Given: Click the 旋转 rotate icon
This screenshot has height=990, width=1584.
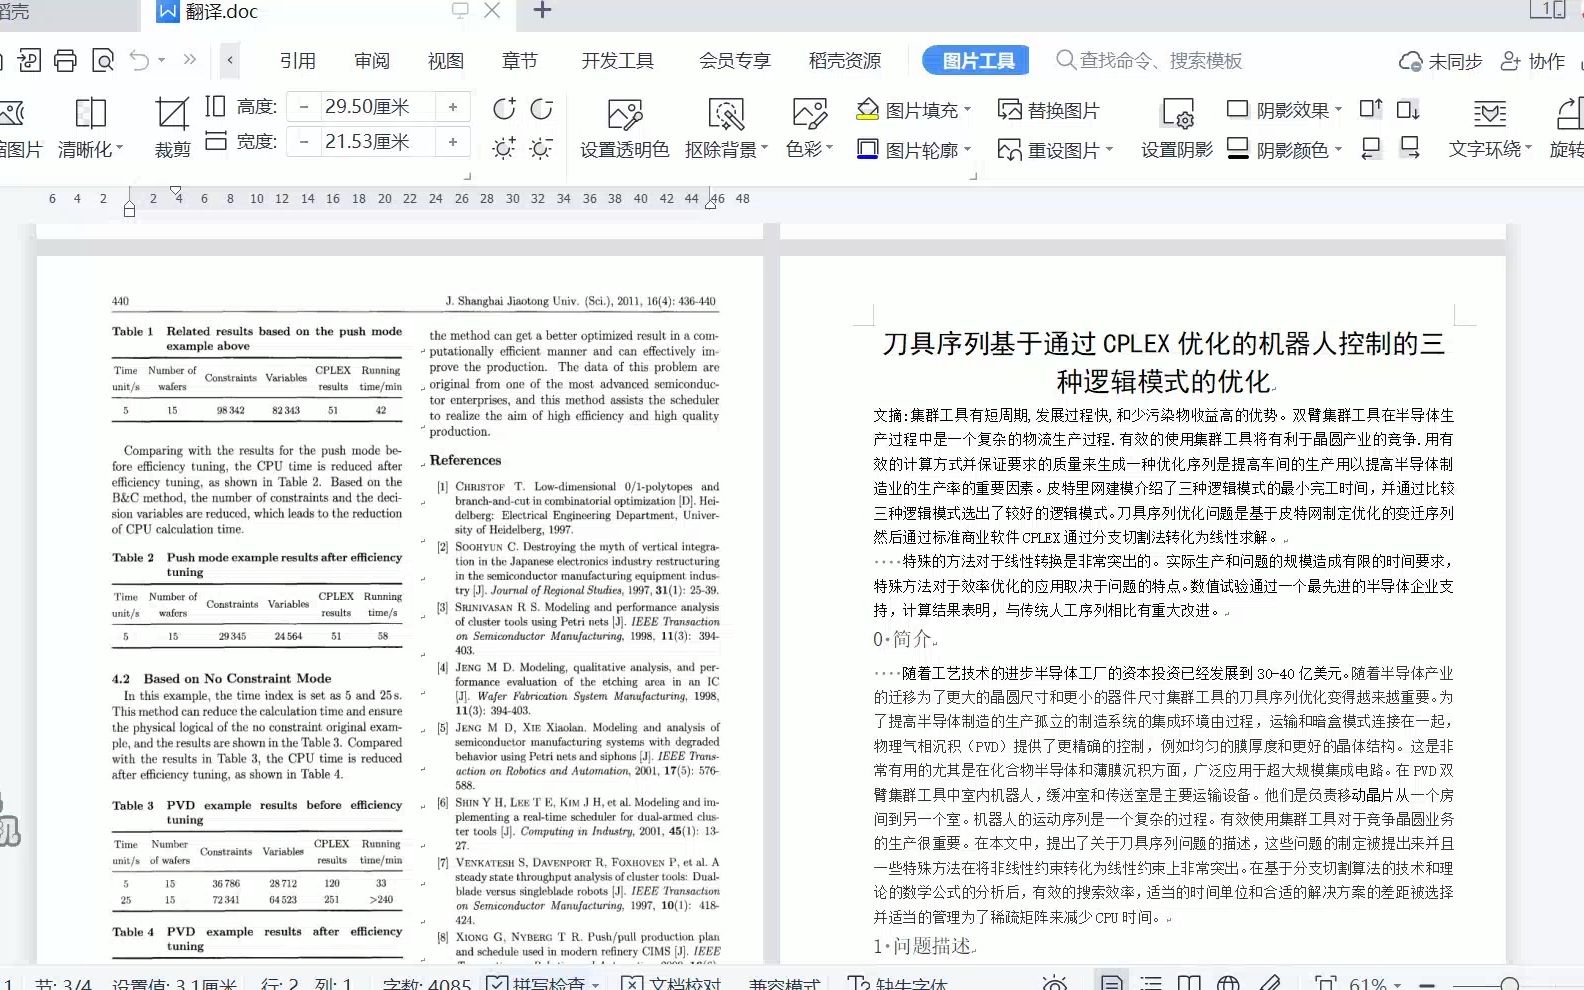Looking at the screenshot, I should [x=1567, y=128].
